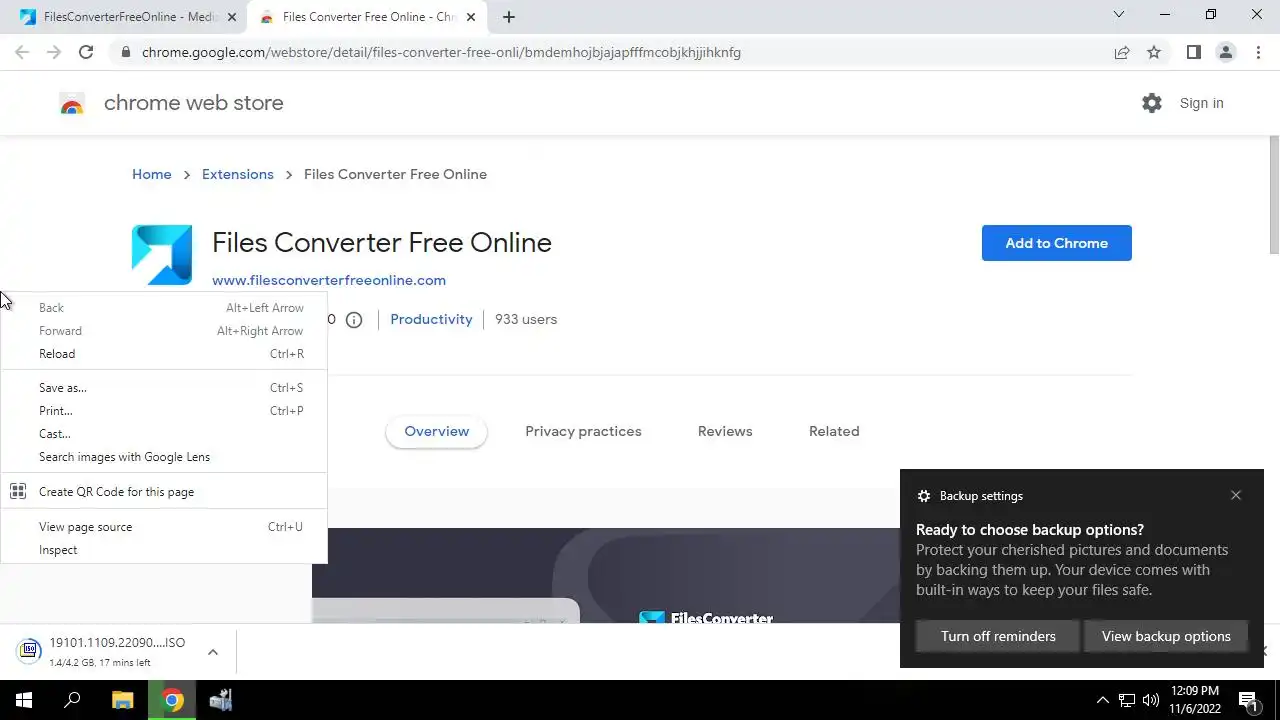
Task: Click the rating info icon
Action: (354, 320)
